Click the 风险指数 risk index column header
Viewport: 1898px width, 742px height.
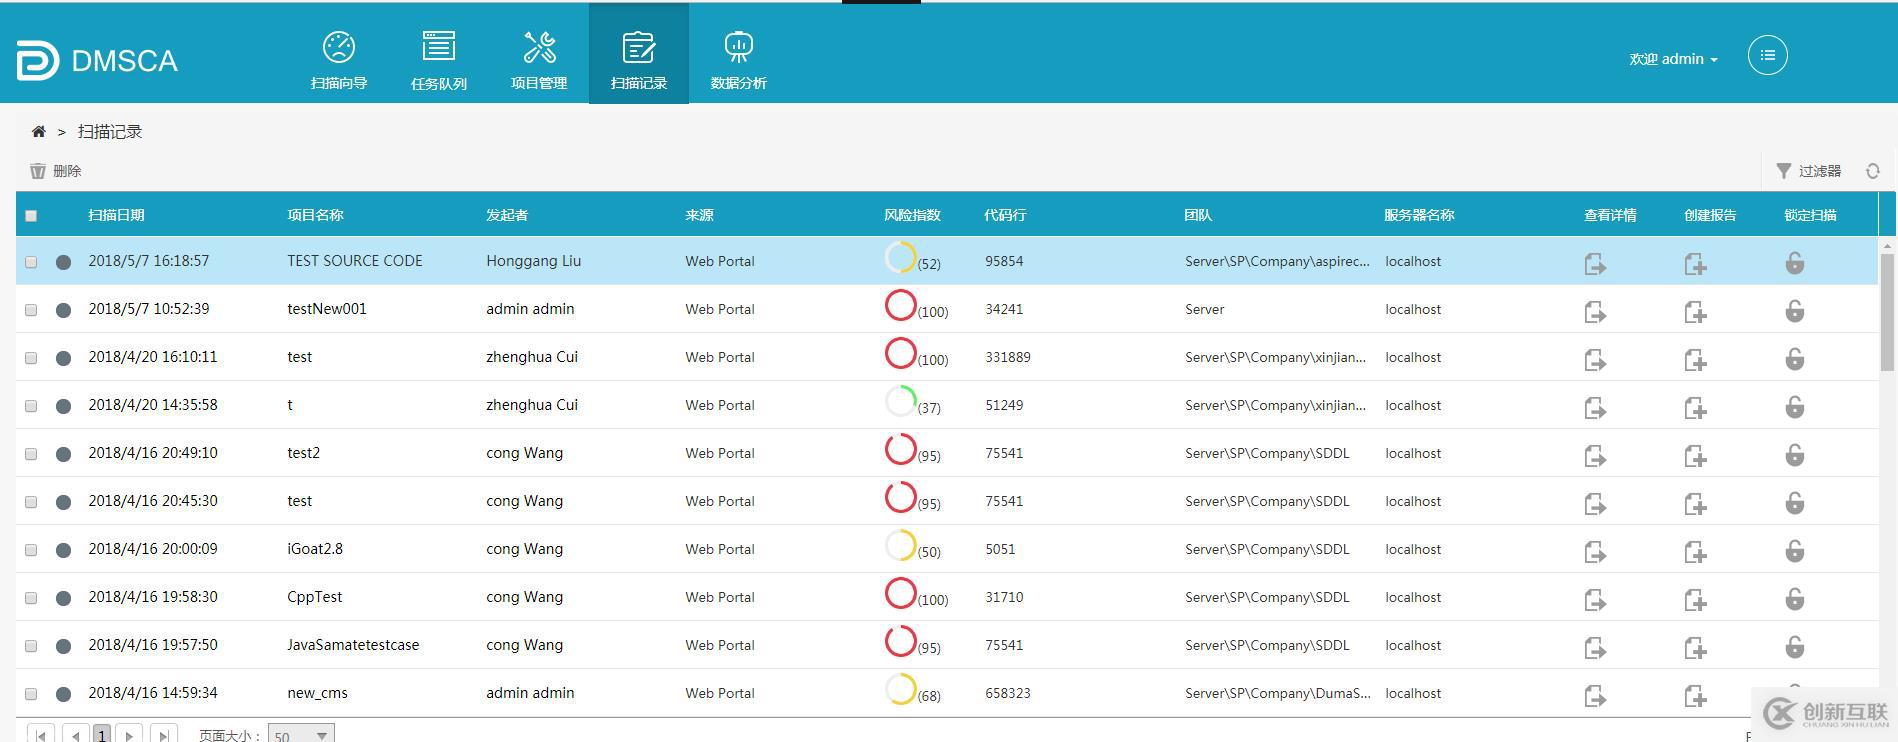912,215
